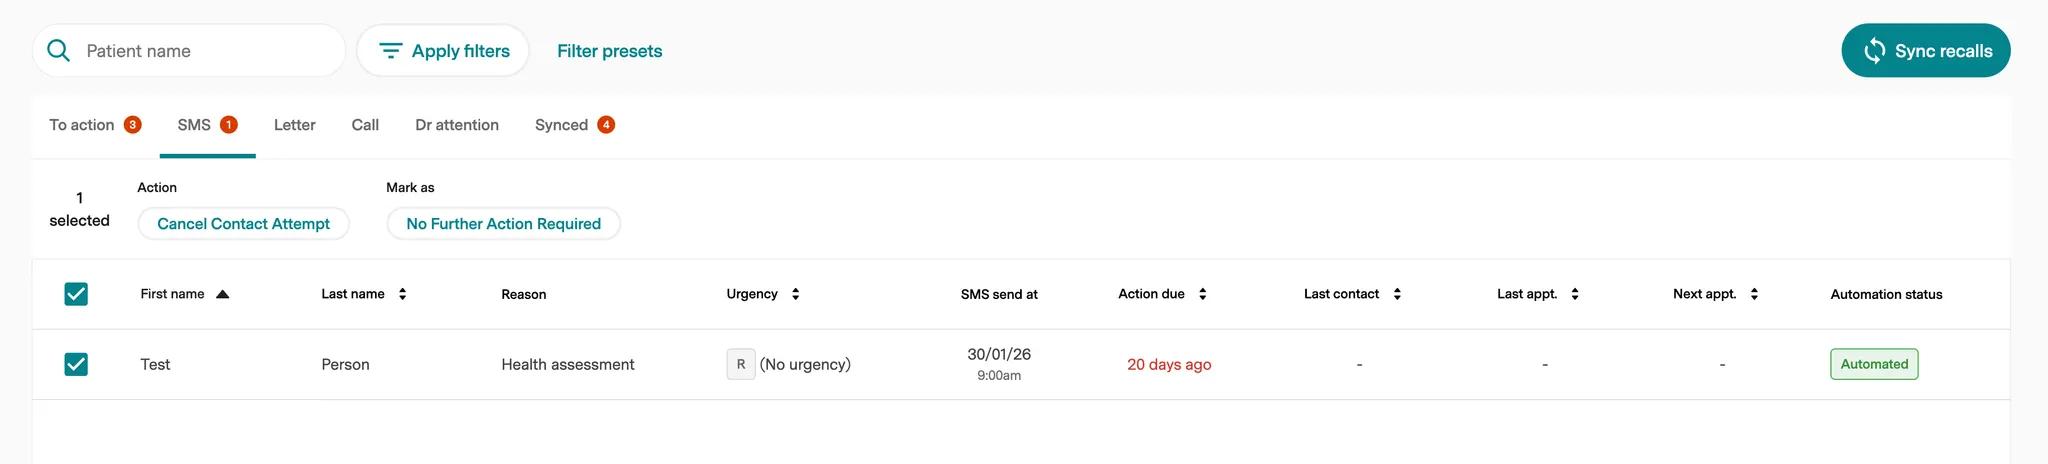Select the Dr attention tab

(x=457, y=125)
